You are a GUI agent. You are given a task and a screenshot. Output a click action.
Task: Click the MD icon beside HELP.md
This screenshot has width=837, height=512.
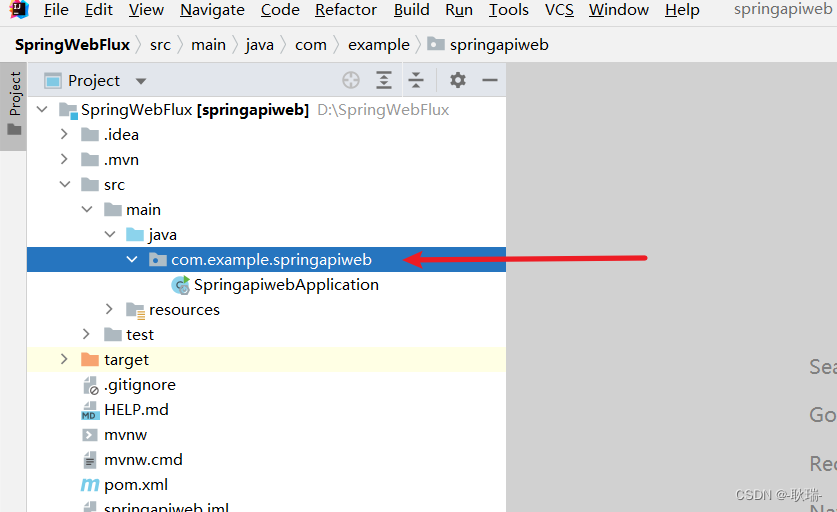[90, 410]
